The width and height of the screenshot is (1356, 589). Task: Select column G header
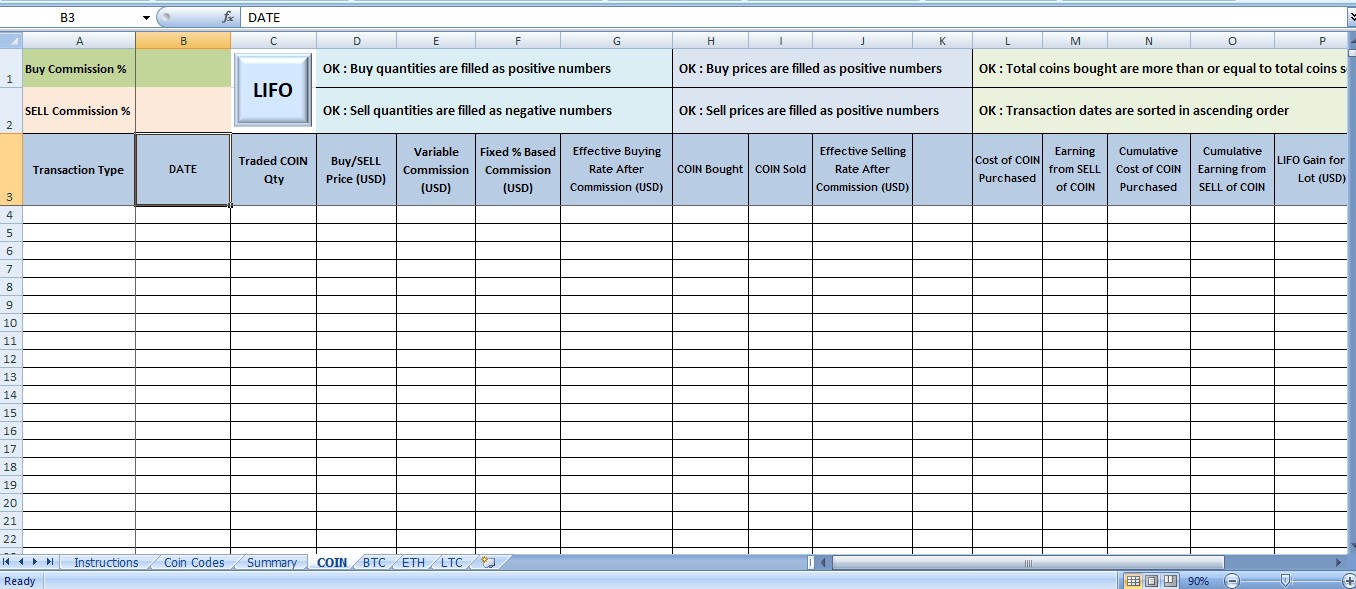pyautogui.click(x=616, y=41)
